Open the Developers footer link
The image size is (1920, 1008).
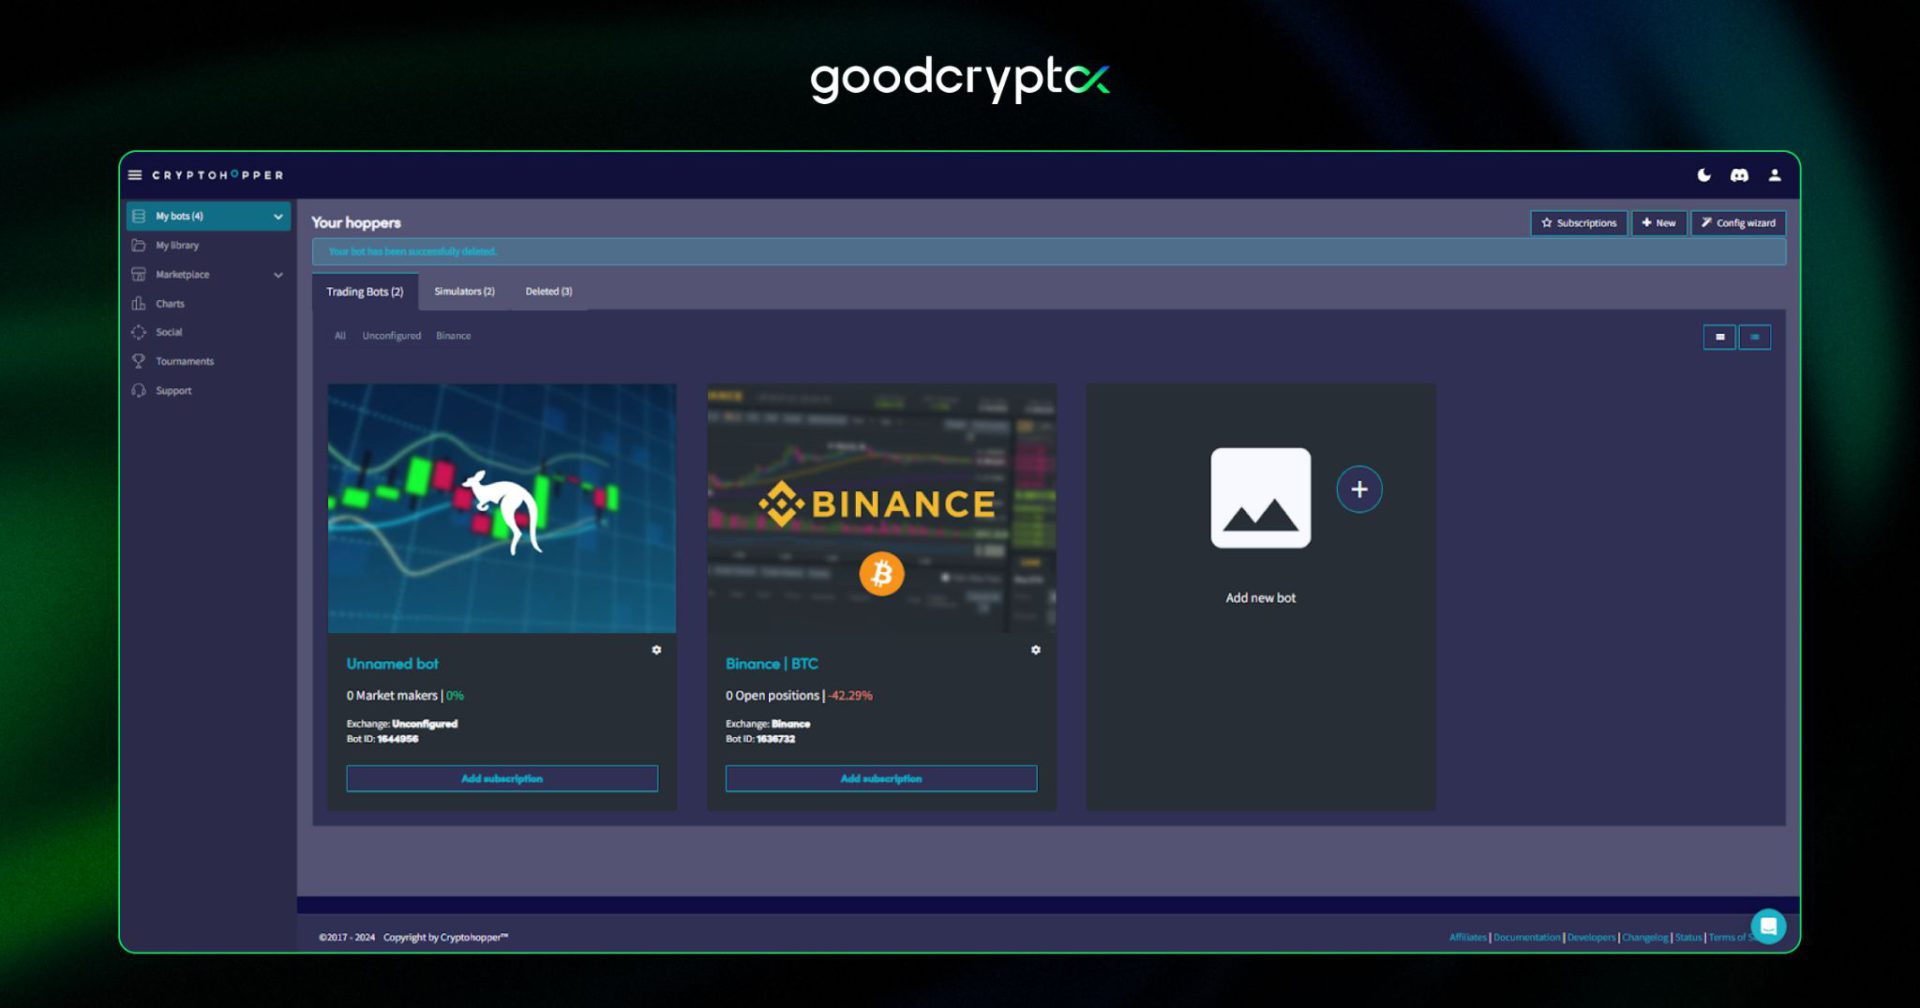[1591, 938]
